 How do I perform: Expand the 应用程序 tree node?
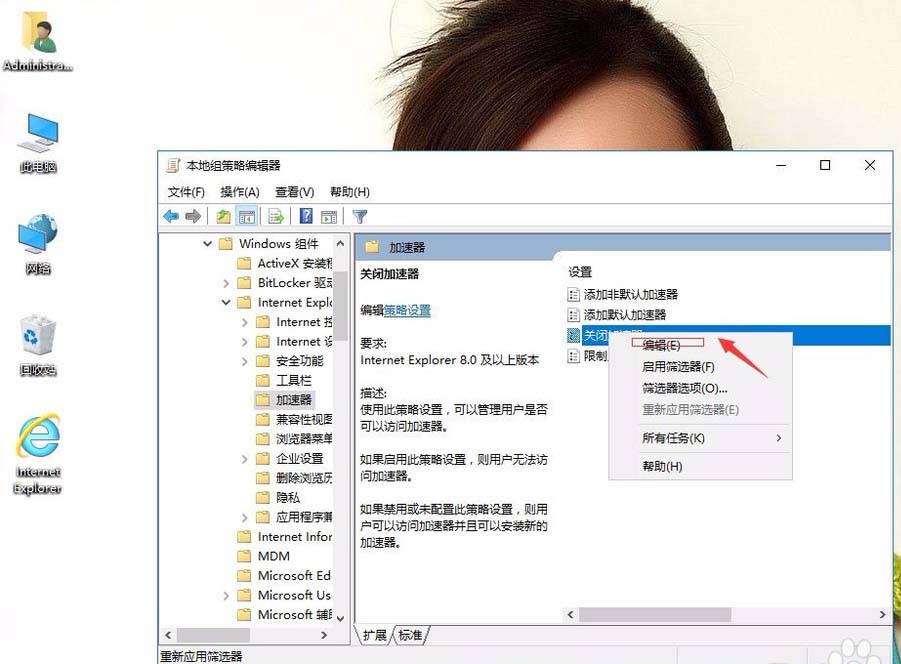(244, 518)
